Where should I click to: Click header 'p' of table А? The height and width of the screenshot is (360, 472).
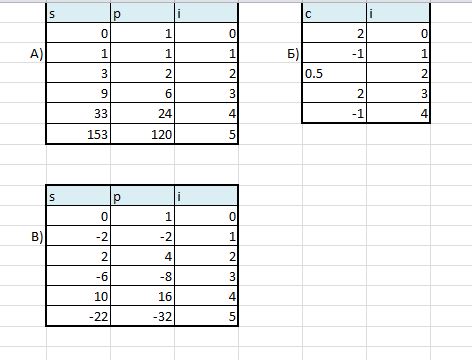coord(142,13)
